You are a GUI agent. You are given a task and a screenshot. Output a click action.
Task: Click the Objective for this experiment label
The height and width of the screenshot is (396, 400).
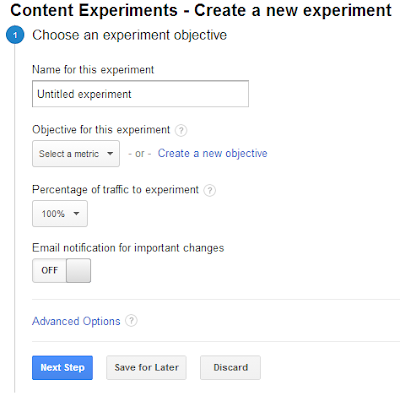[101, 130]
